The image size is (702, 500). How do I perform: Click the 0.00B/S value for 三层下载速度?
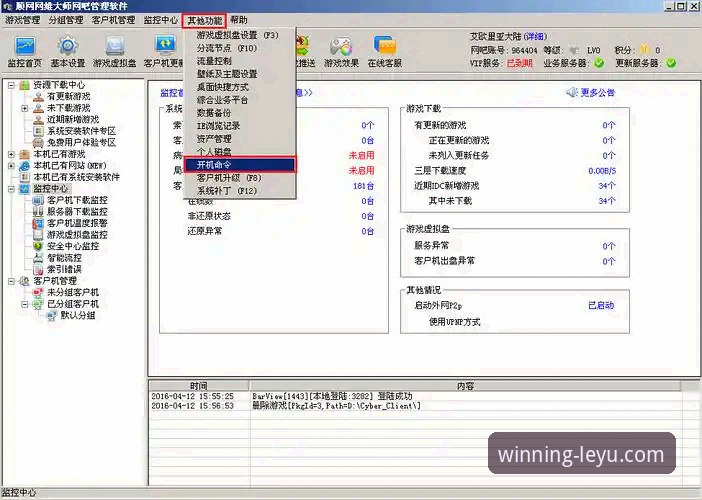pyautogui.click(x=602, y=171)
